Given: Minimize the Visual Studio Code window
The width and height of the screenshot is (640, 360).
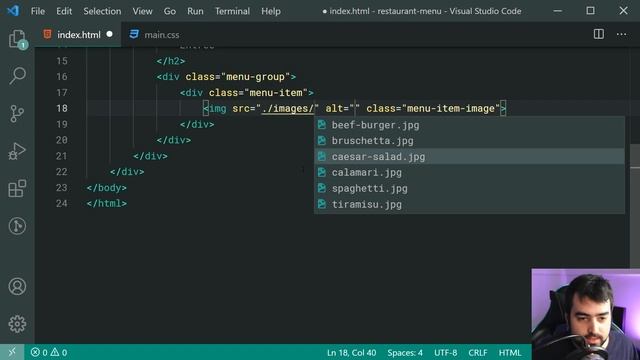Looking at the screenshot, I should click(x=558, y=11).
